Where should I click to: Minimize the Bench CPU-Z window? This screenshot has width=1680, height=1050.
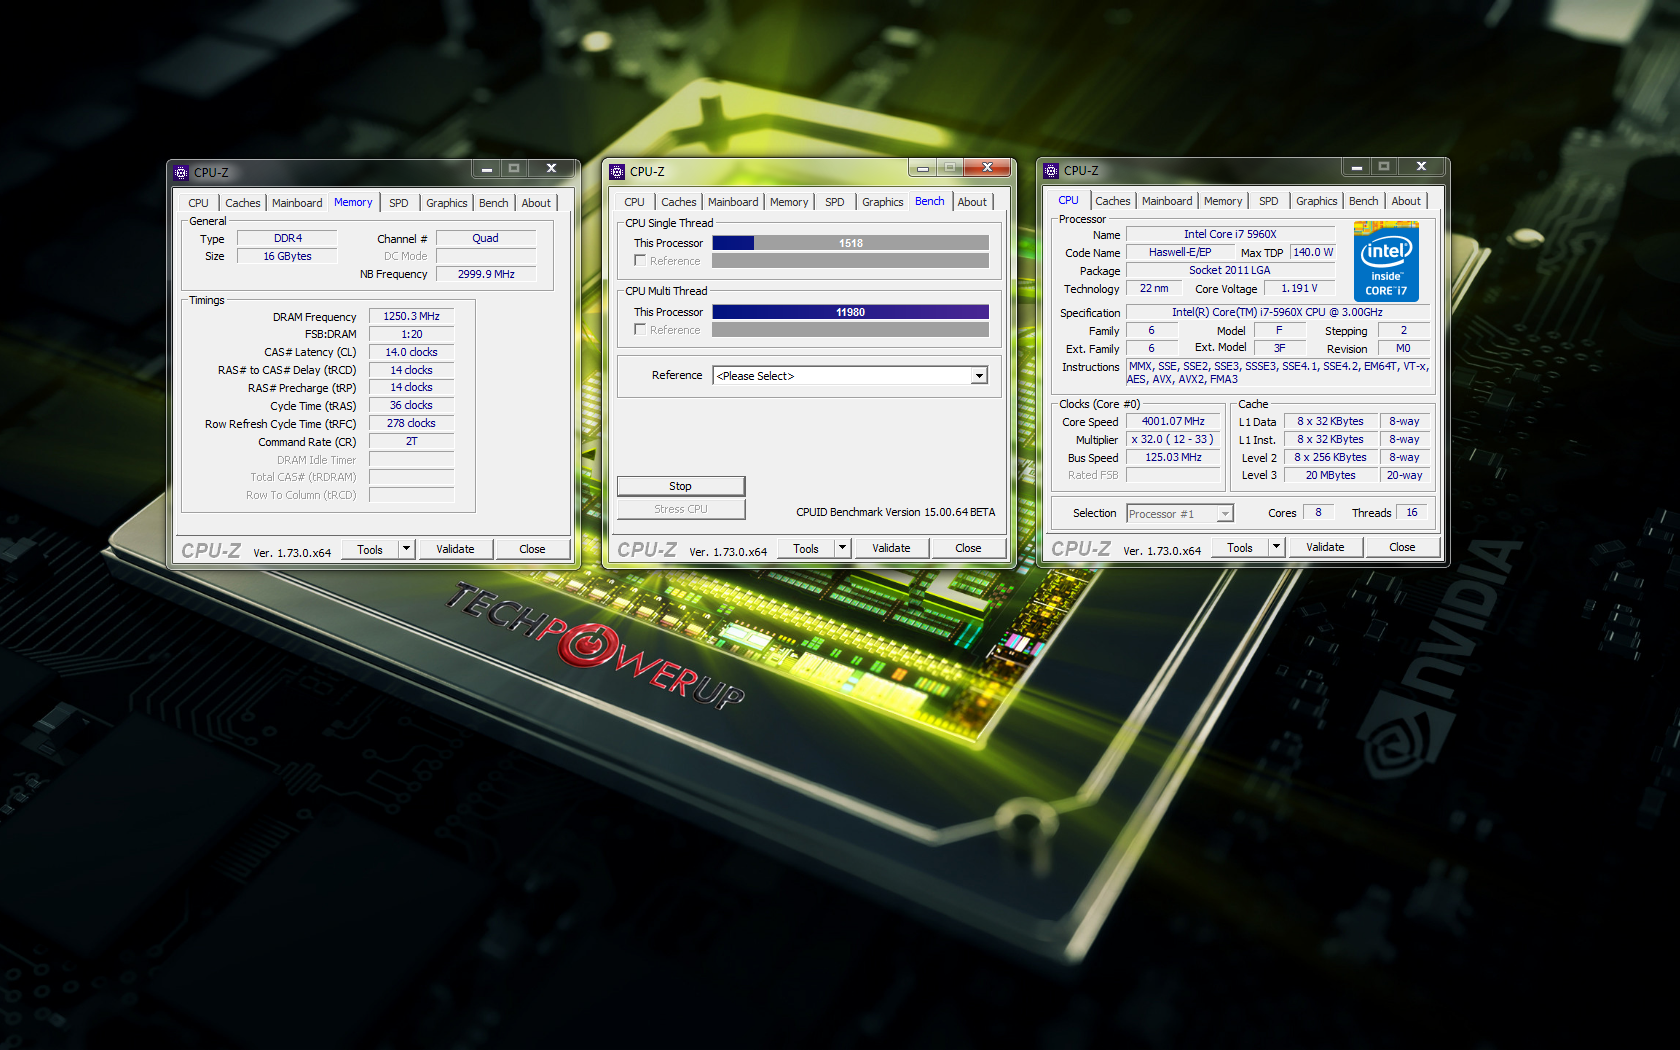coord(923,167)
